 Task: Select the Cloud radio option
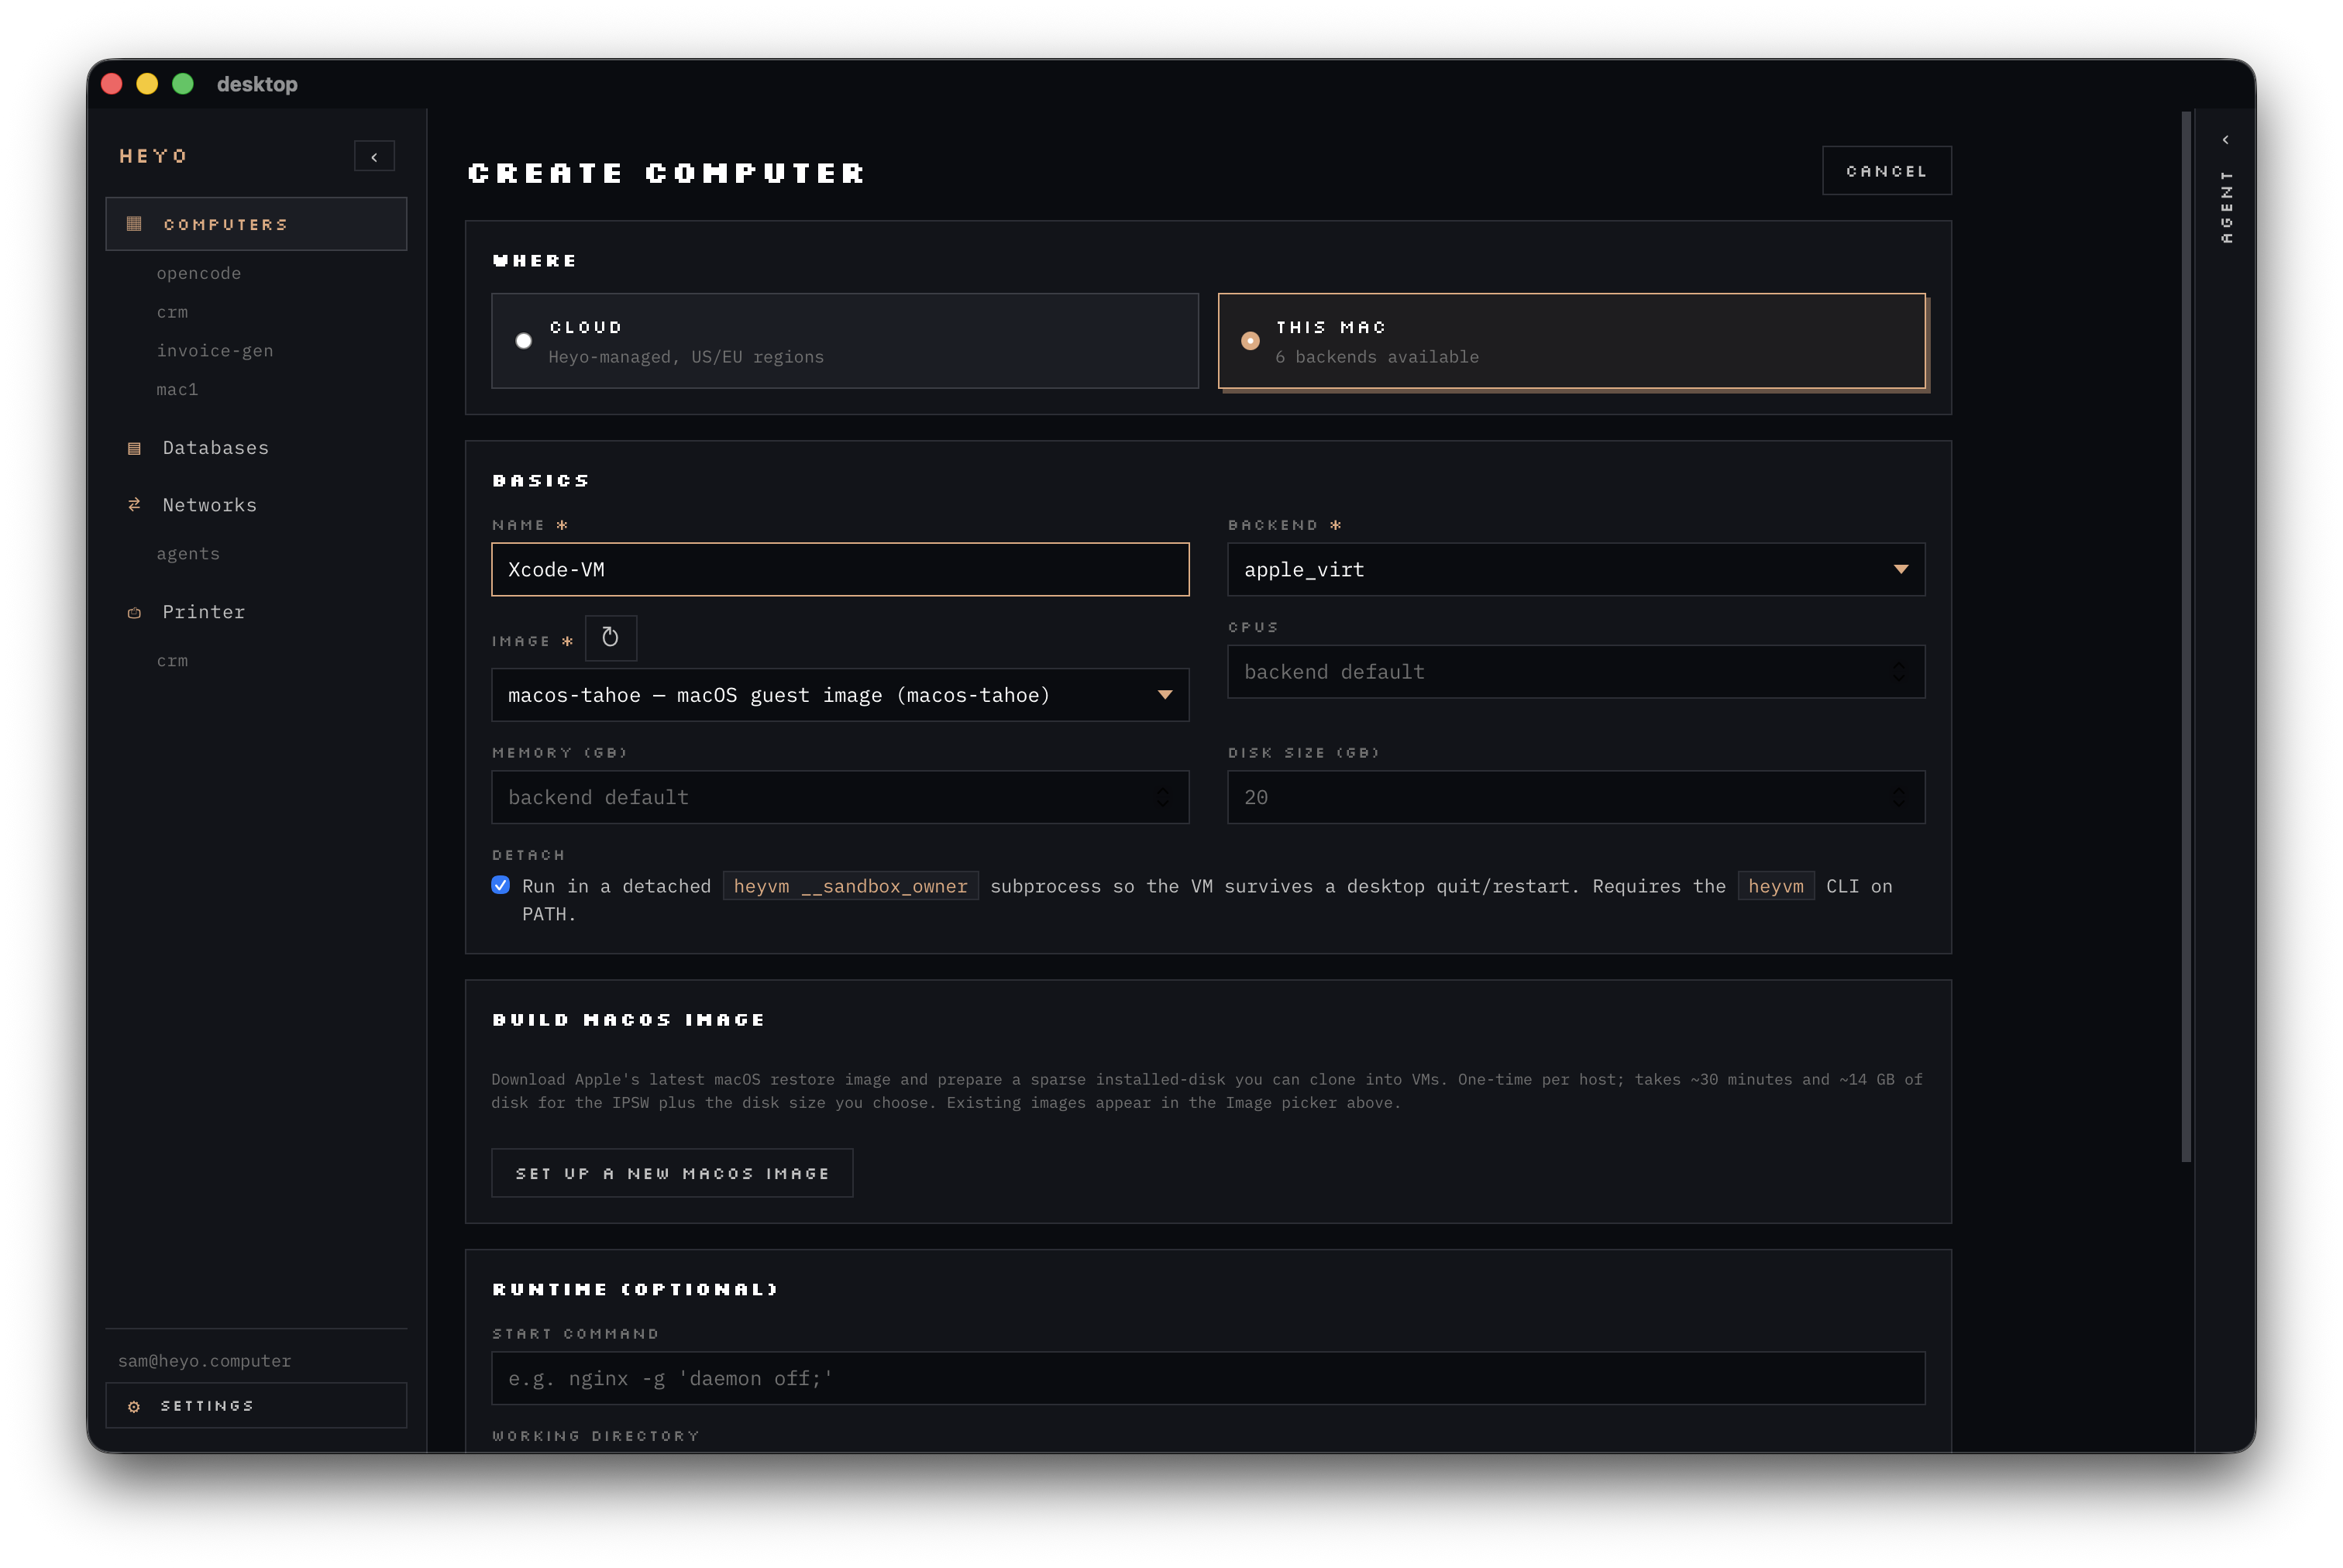tap(523, 341)
